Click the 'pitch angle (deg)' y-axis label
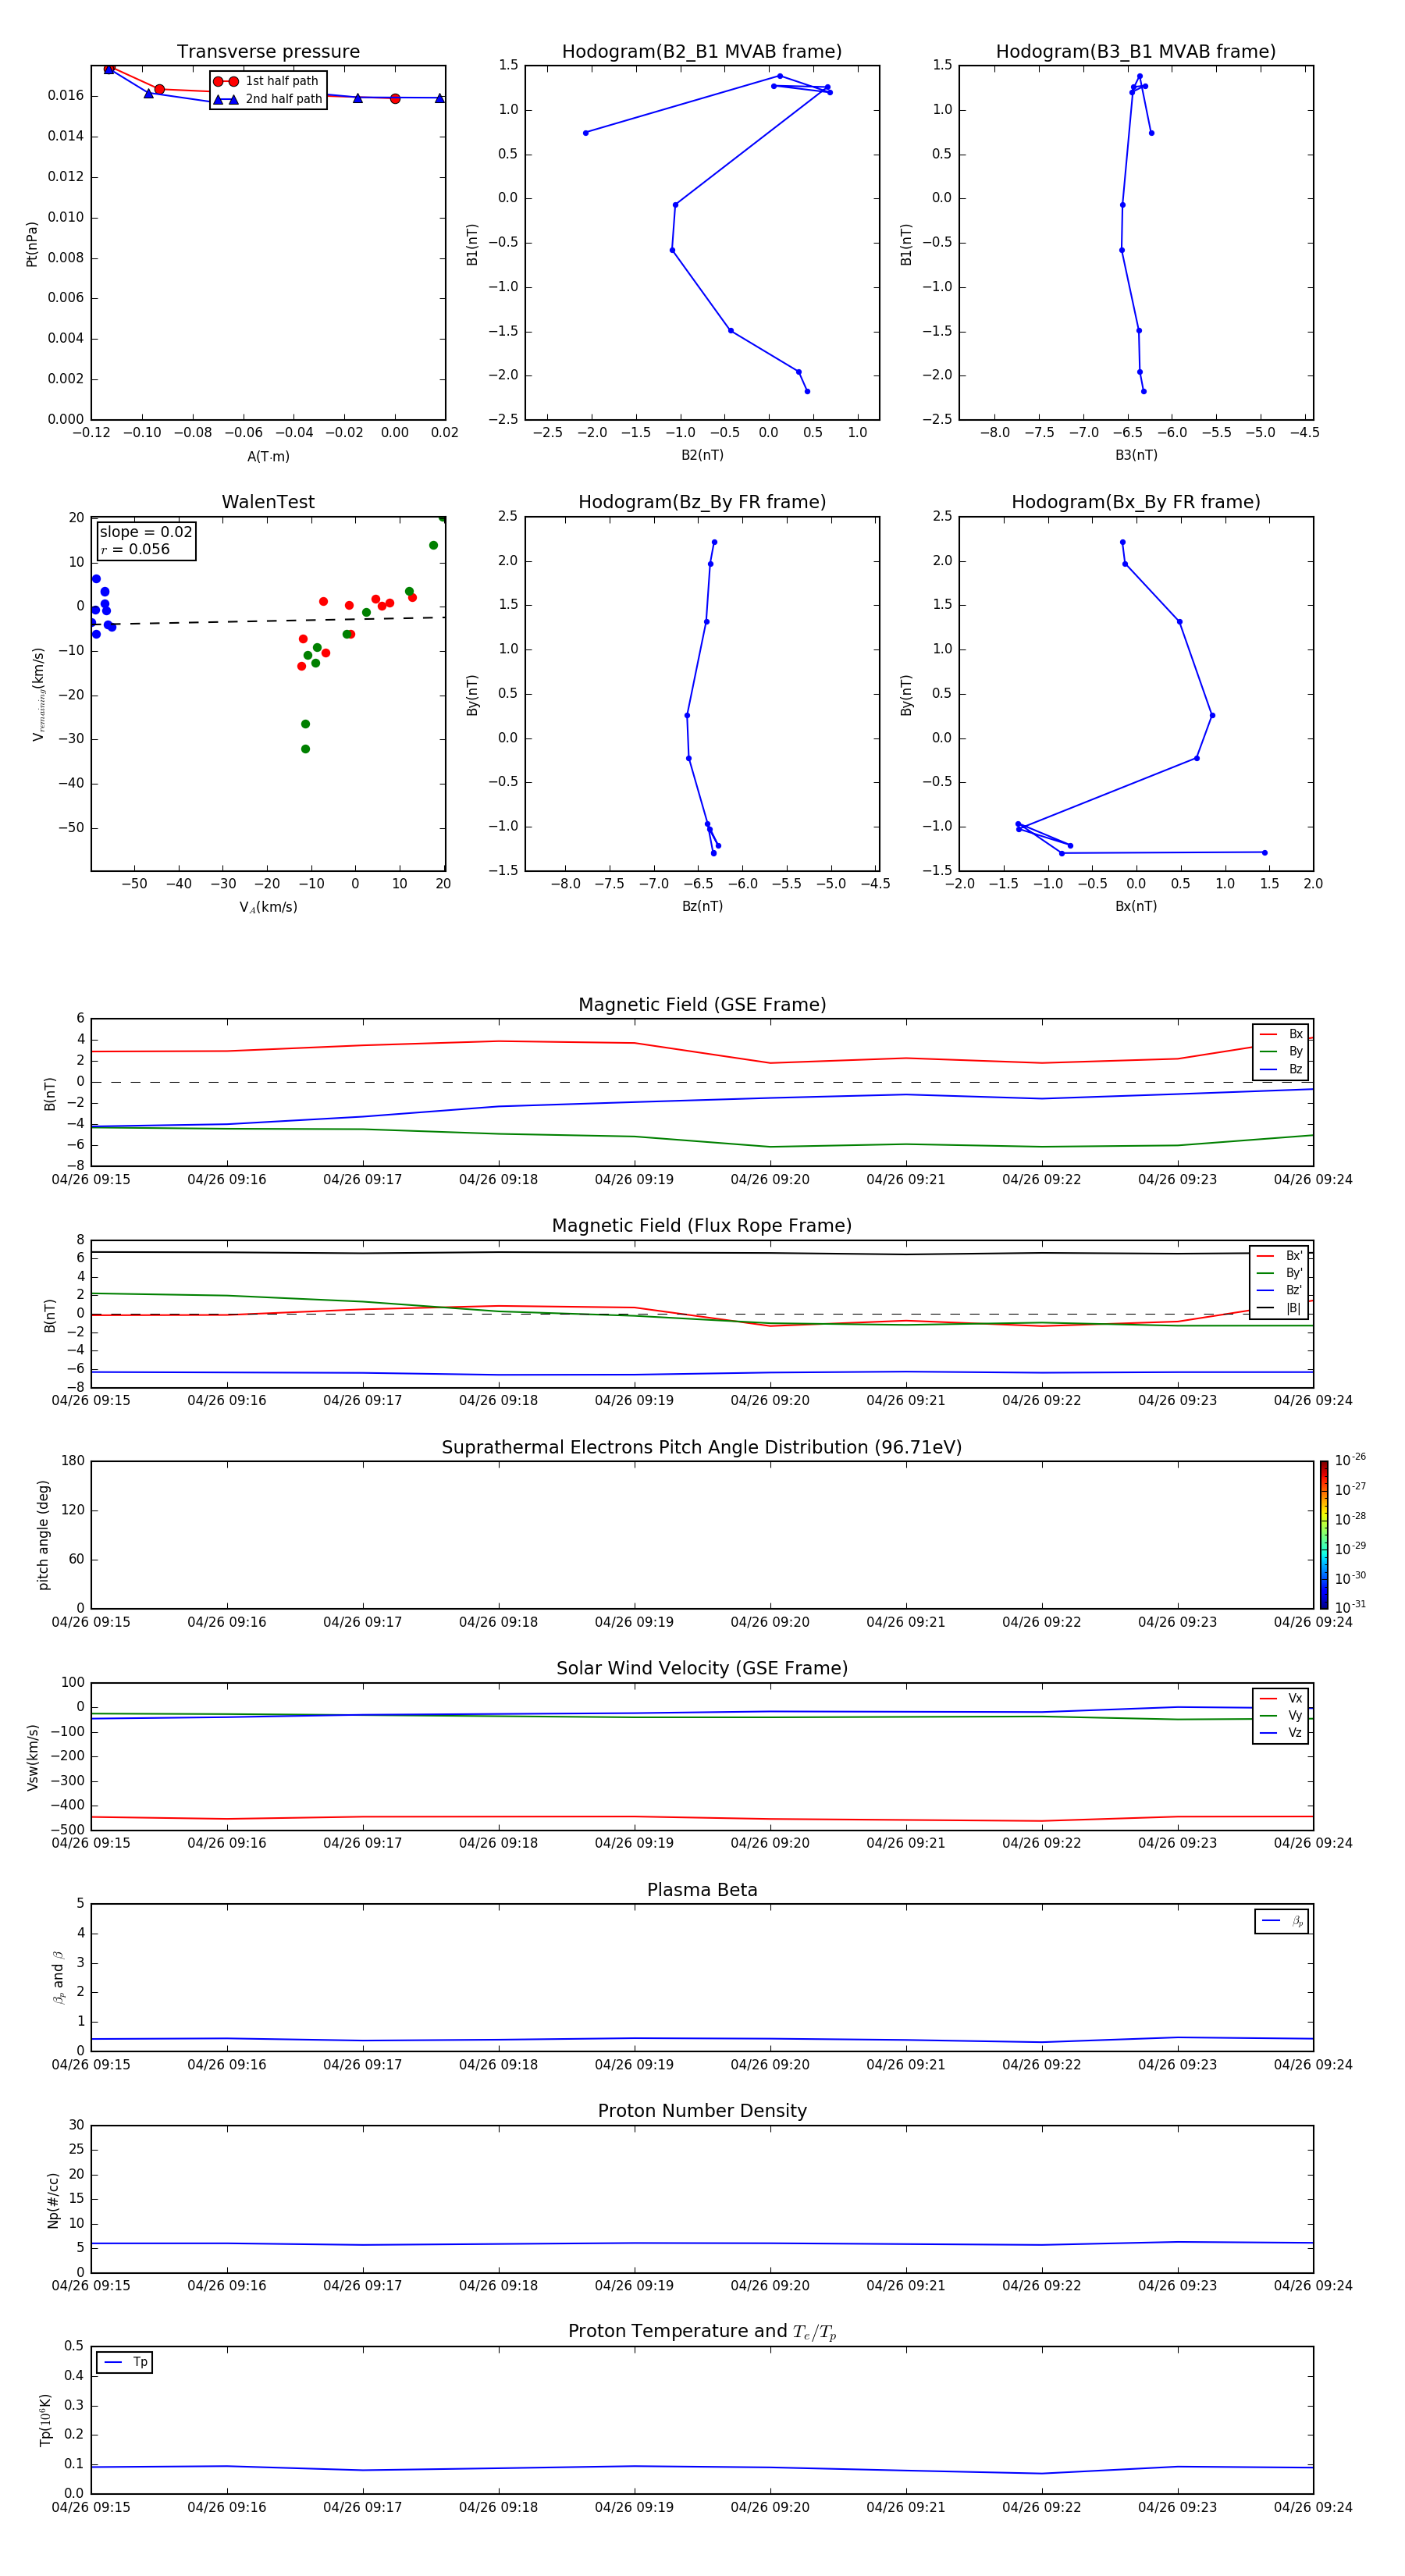This screenshot has width=1405, height=2576. pyautogui.click(x=43, y=1535)
